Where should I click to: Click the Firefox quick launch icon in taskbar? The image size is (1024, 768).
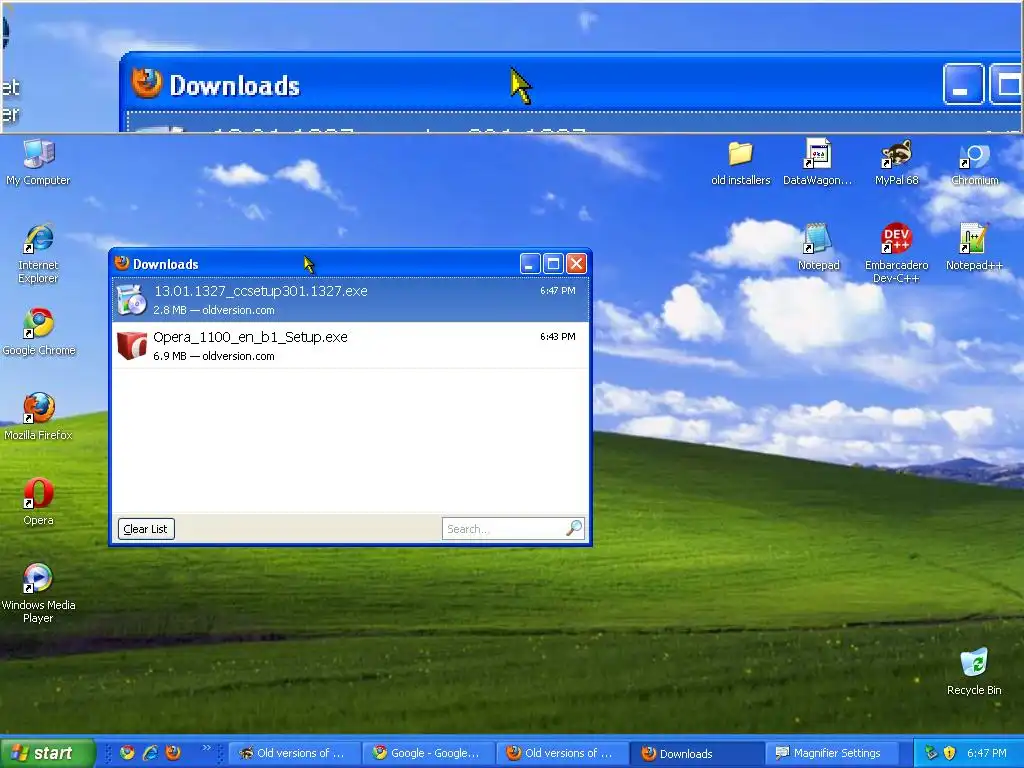pos(173,752)
